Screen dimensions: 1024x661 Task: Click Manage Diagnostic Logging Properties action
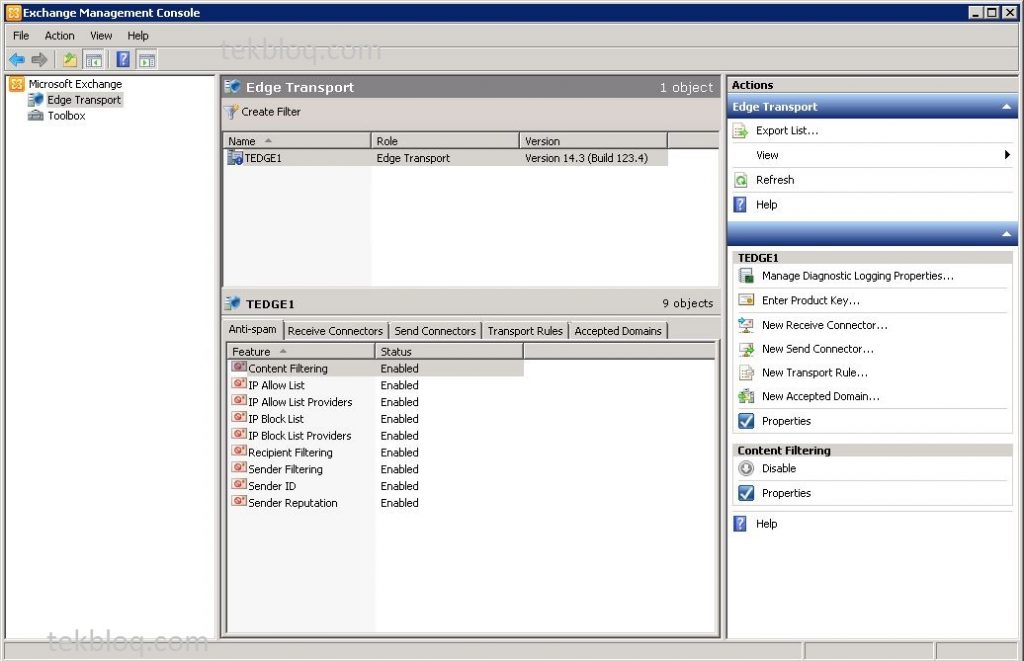click(x=857, y=276)
